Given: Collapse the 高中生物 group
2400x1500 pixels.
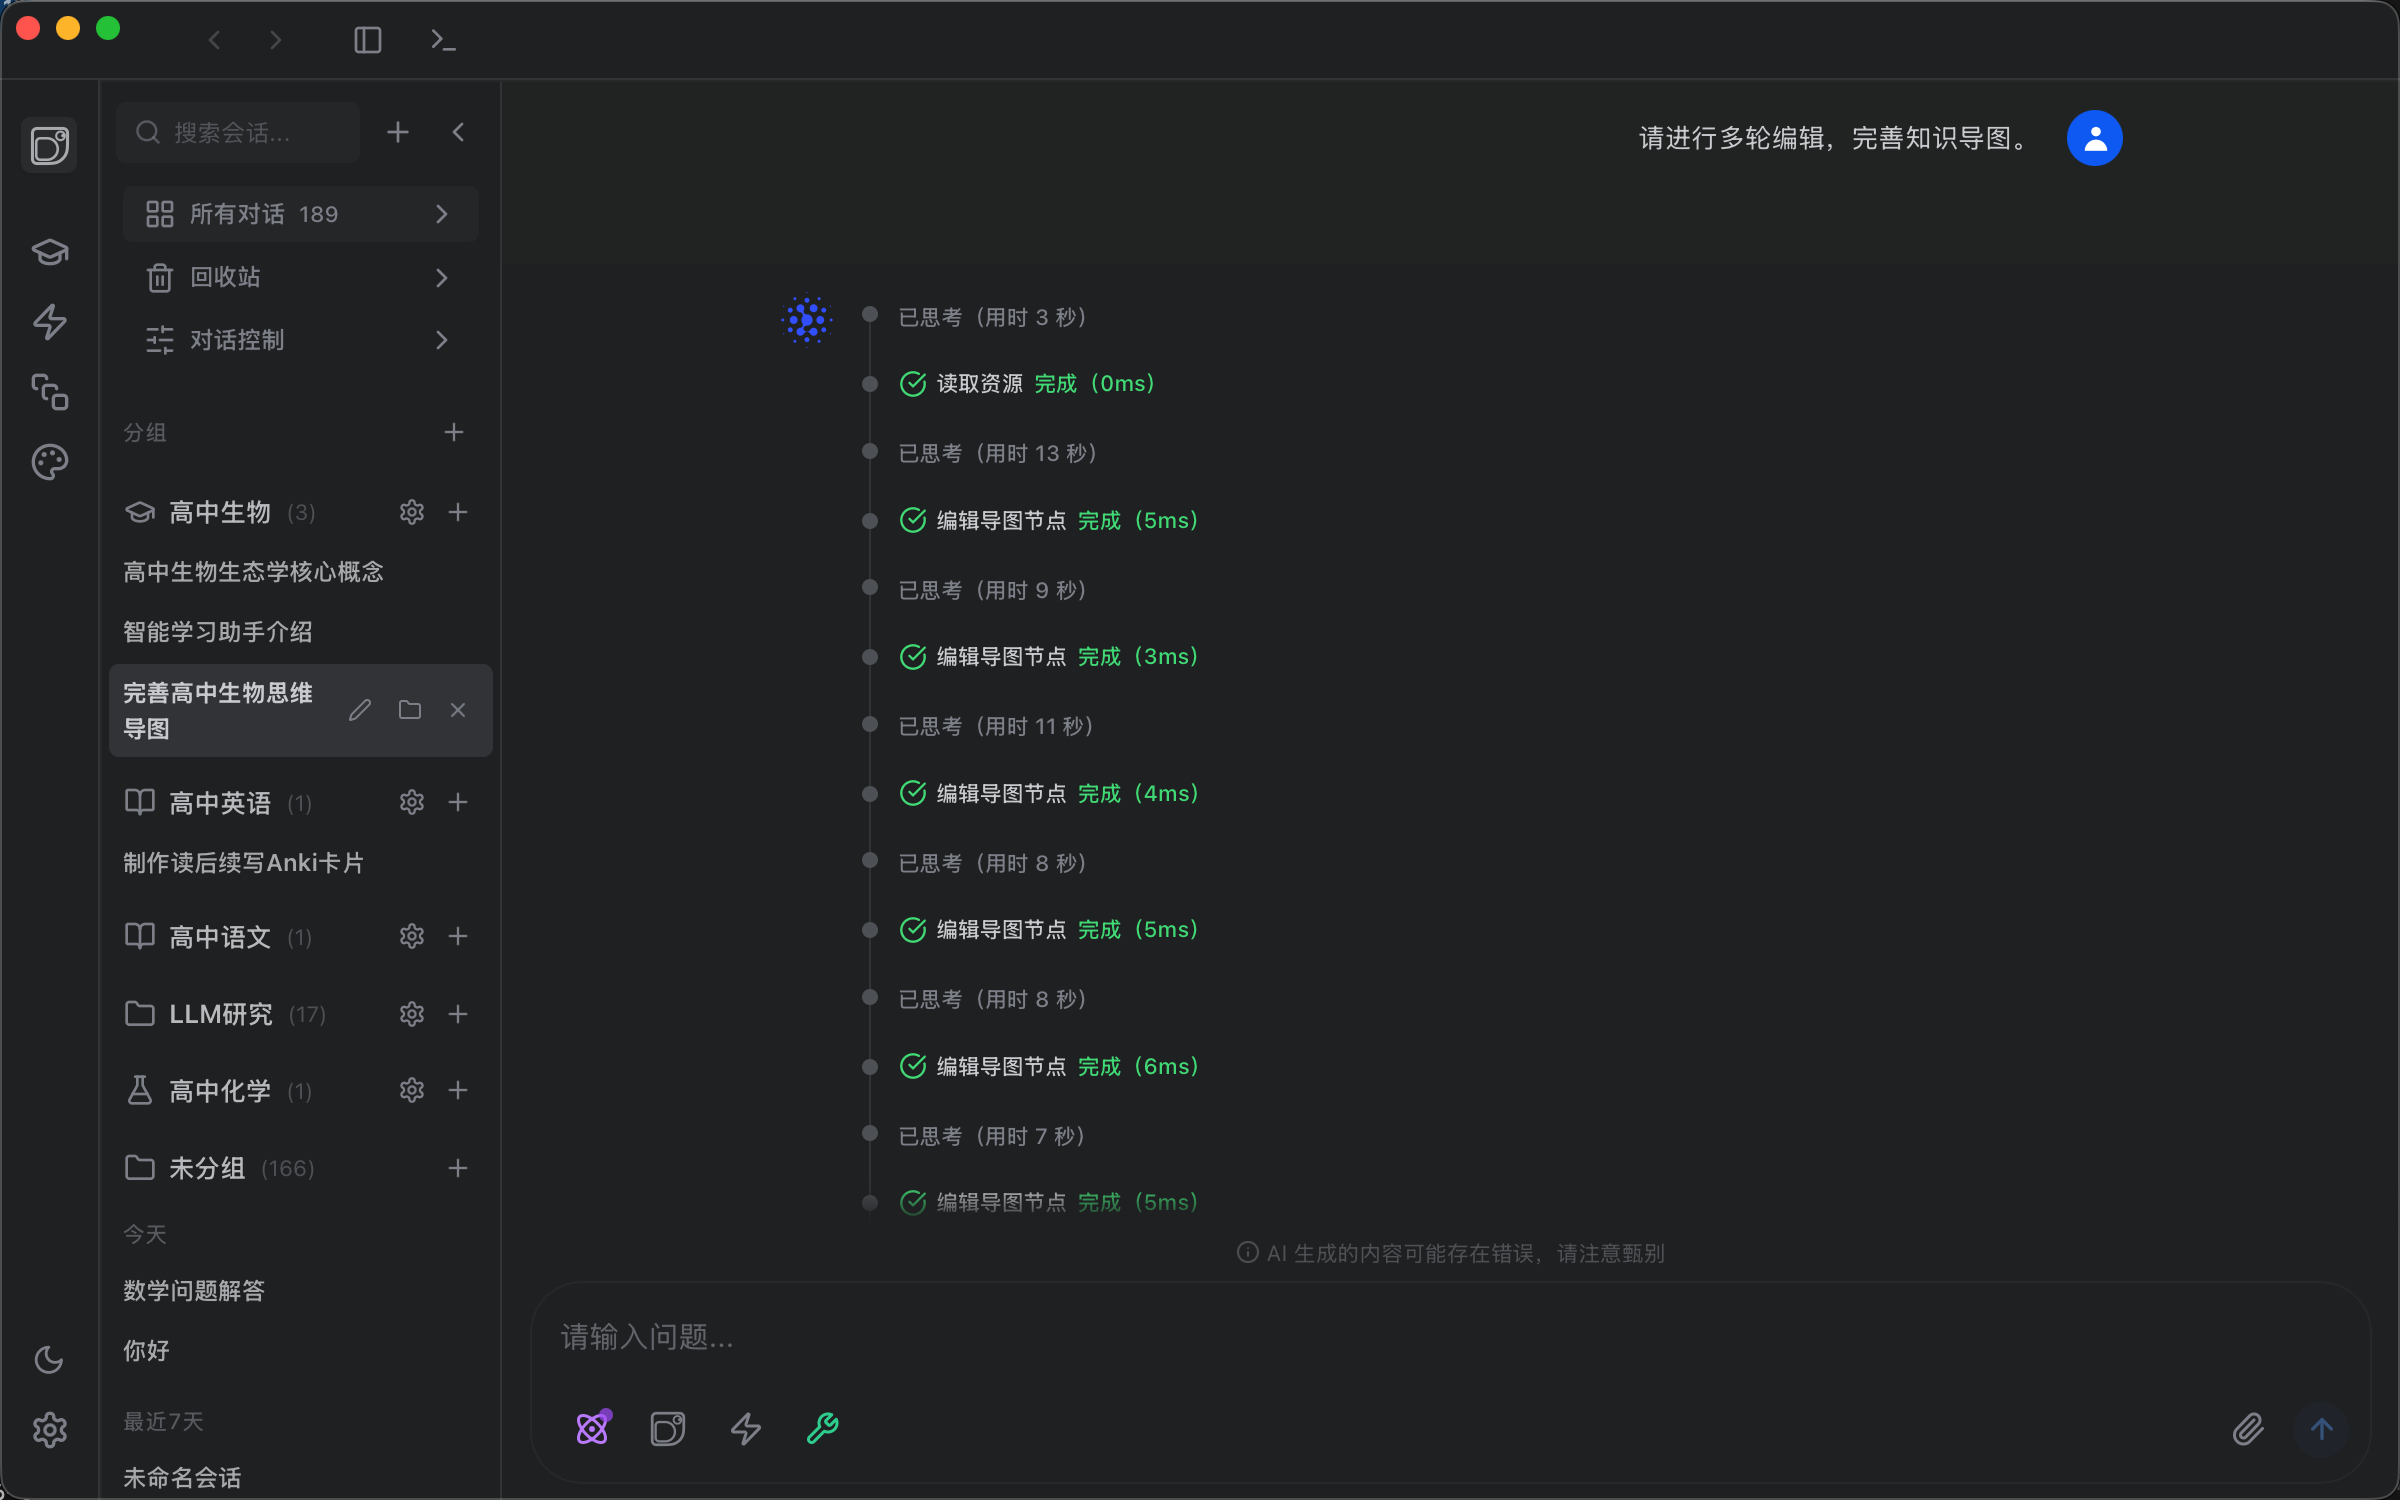Looking at the screenshot, I should 220,512.
